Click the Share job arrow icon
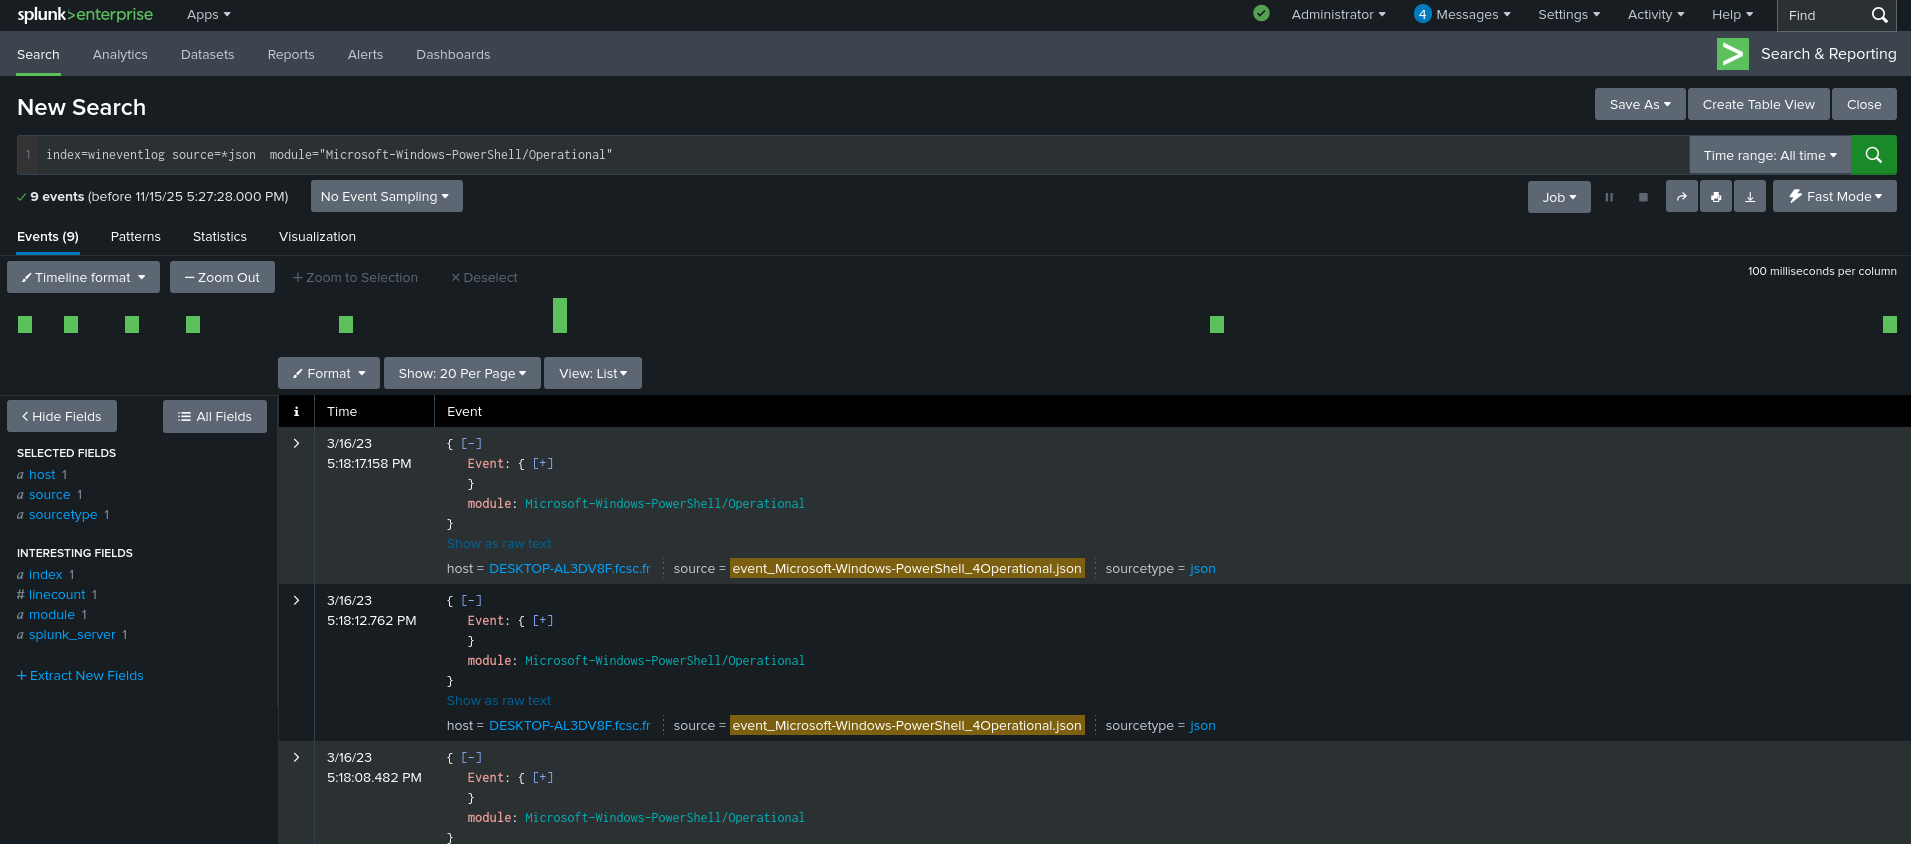1911x844 pixels. 1681,197
